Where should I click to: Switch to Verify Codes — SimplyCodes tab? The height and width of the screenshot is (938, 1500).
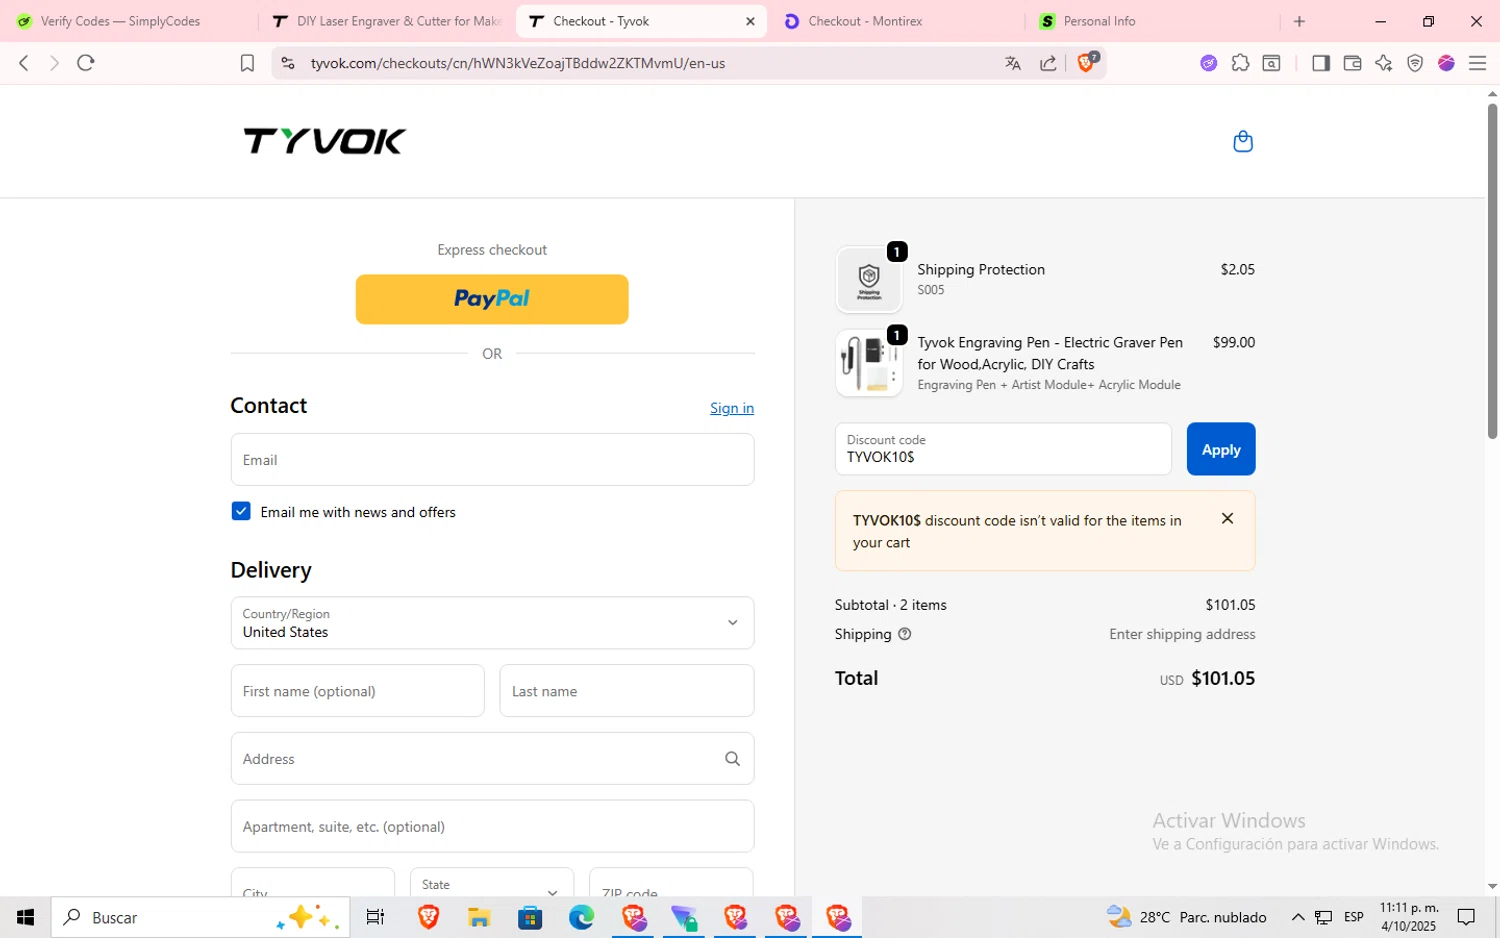point(120,21)
